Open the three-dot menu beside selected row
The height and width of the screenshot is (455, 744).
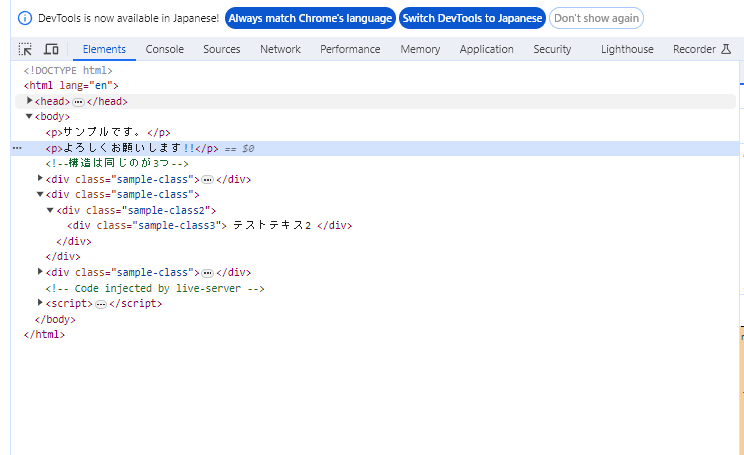pos(17,148)
